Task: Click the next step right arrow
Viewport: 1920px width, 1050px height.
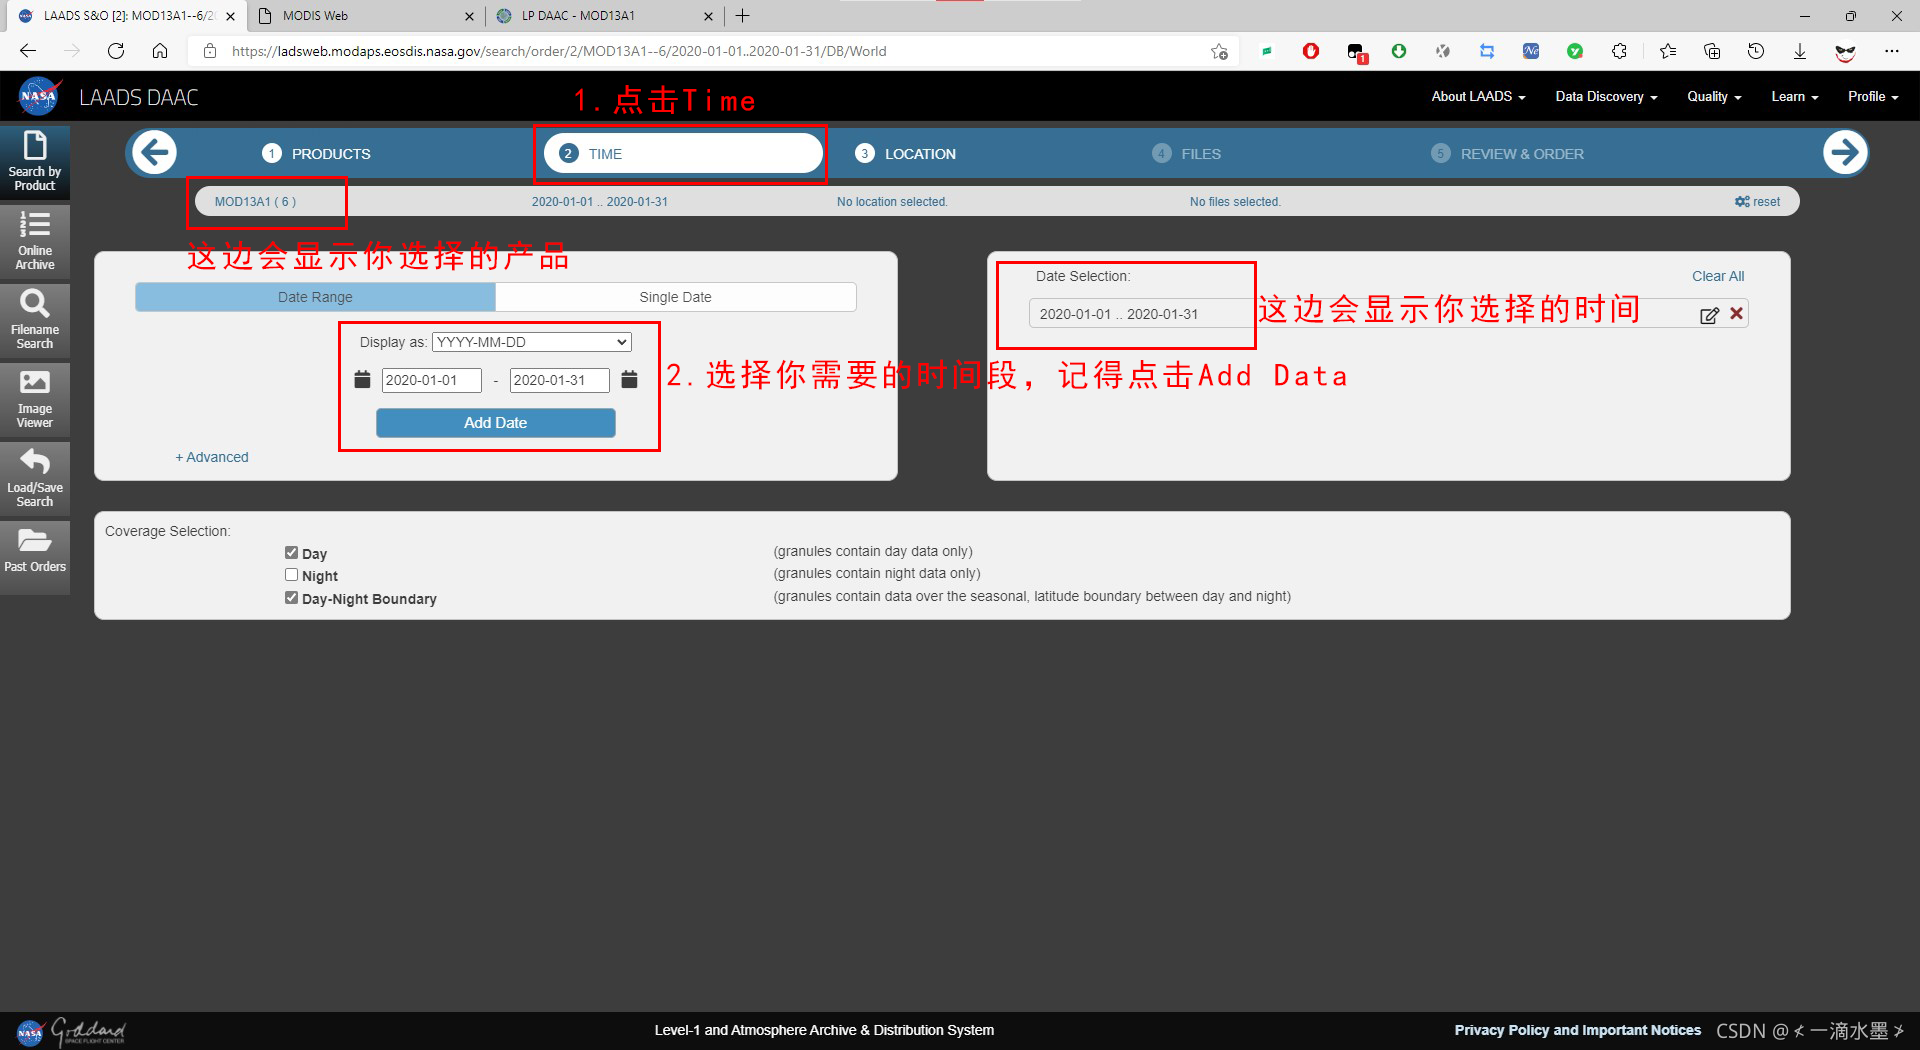Action: point(1844,153)
